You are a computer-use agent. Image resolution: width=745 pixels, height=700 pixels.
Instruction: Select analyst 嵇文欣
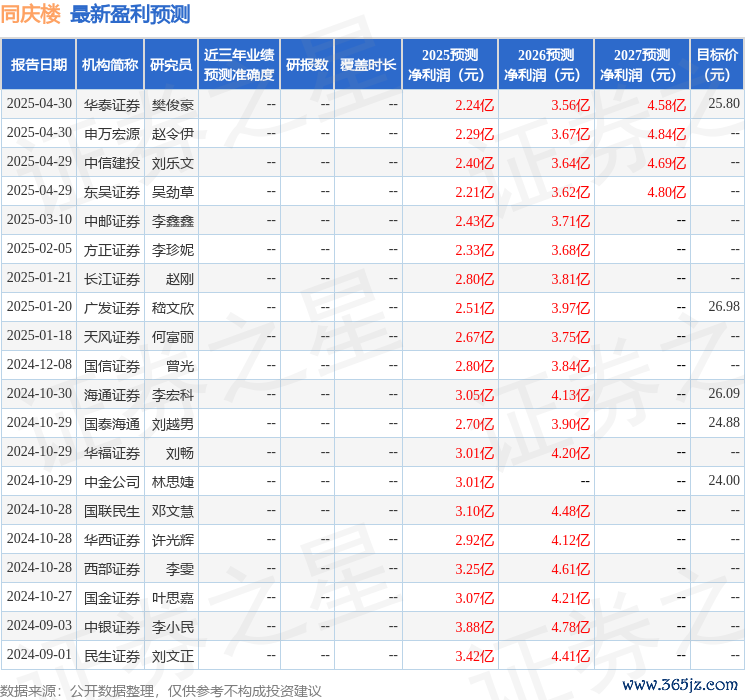(172, 307)
